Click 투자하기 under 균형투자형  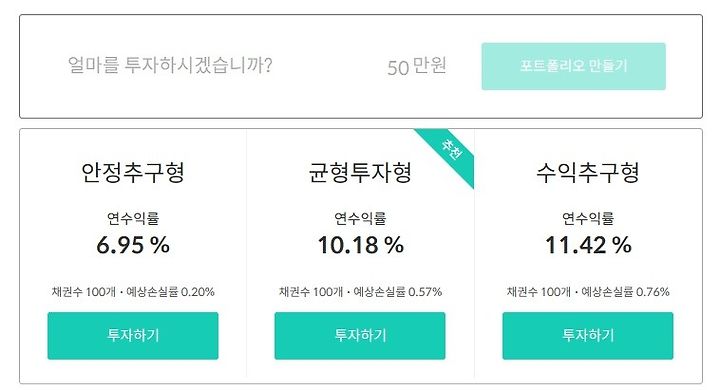coord(360,335)
